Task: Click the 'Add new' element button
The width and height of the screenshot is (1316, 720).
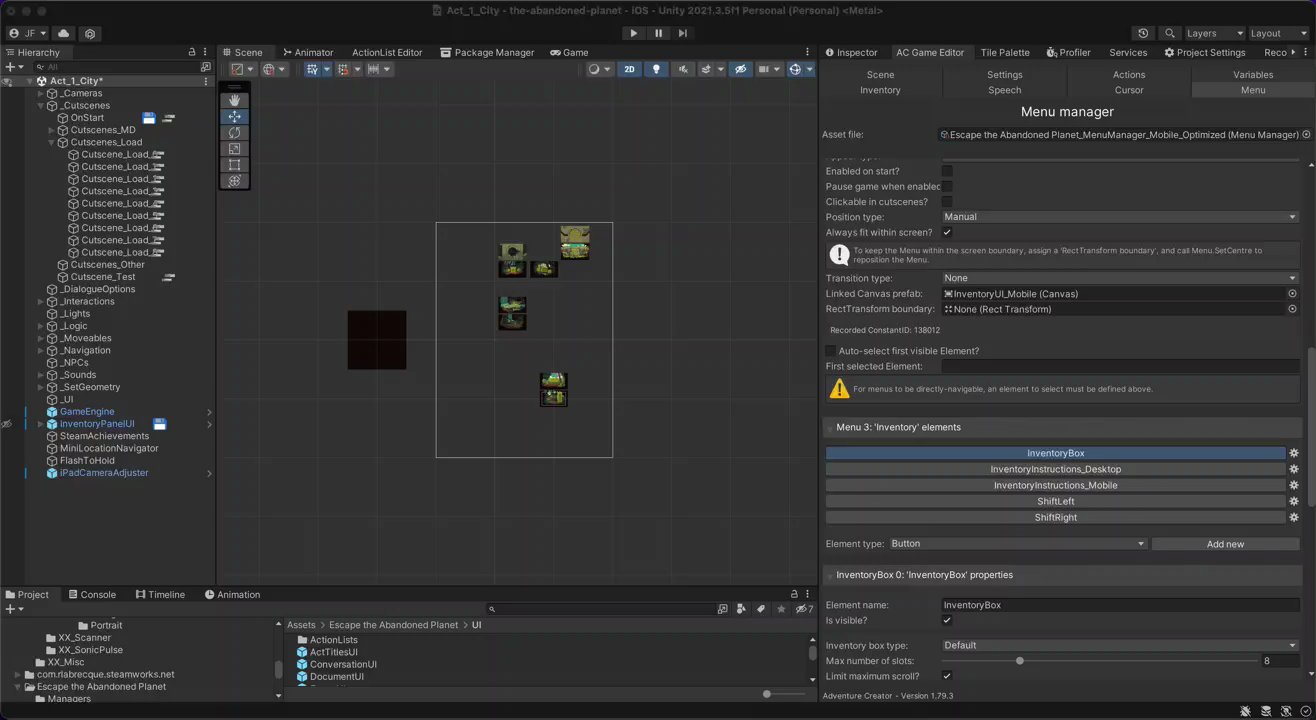Action: tap(1225, 544)
